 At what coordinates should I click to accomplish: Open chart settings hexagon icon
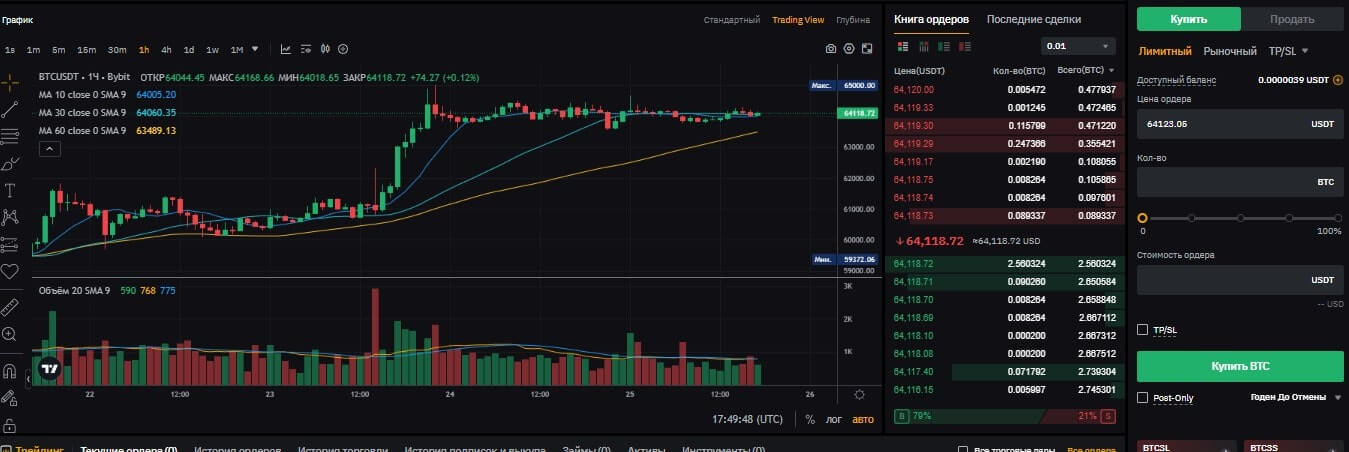tap(849, 48)
